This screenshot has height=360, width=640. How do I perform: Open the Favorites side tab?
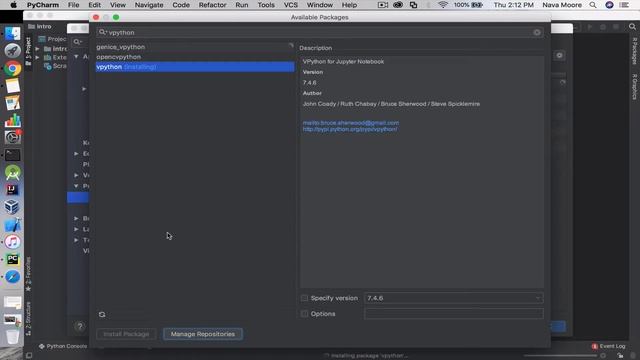(x=28, y=274)
